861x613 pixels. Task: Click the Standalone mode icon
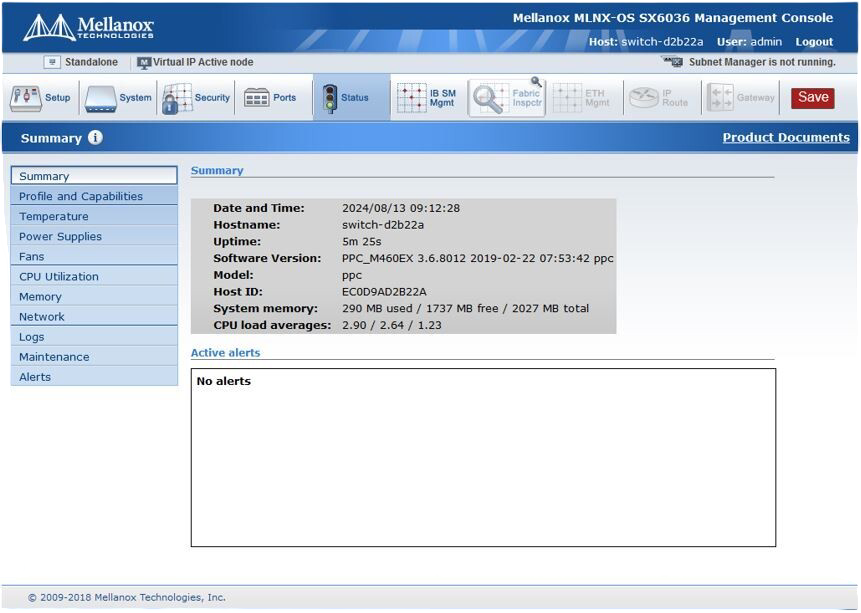pos(52,62)
